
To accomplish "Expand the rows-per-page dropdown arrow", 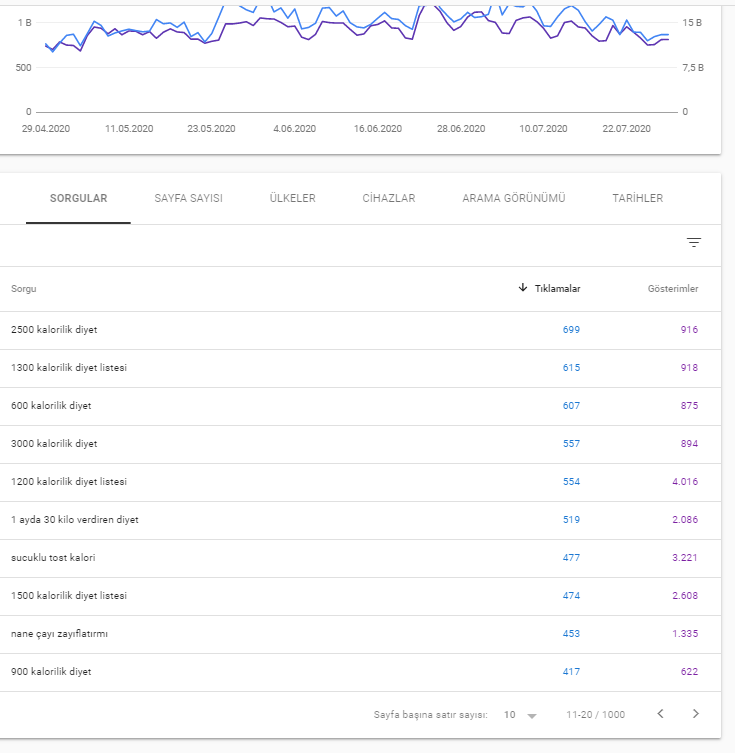I will 531,716.
